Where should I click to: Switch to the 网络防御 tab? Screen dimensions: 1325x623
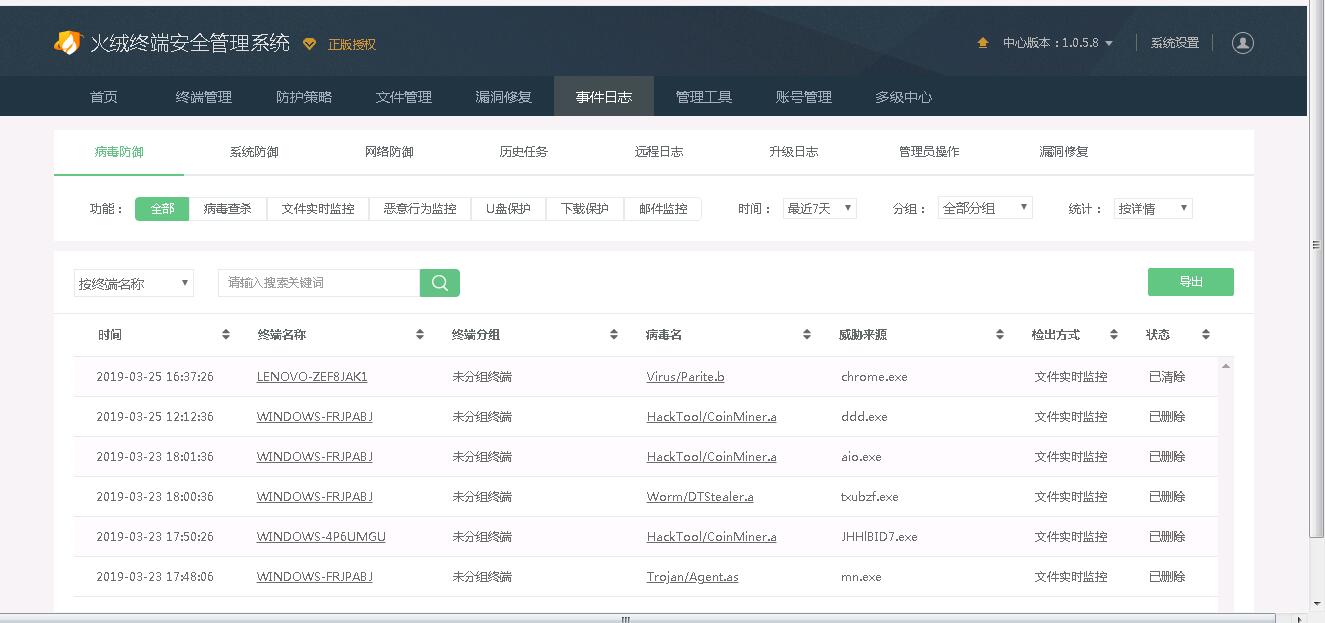(x=389, y=152)
